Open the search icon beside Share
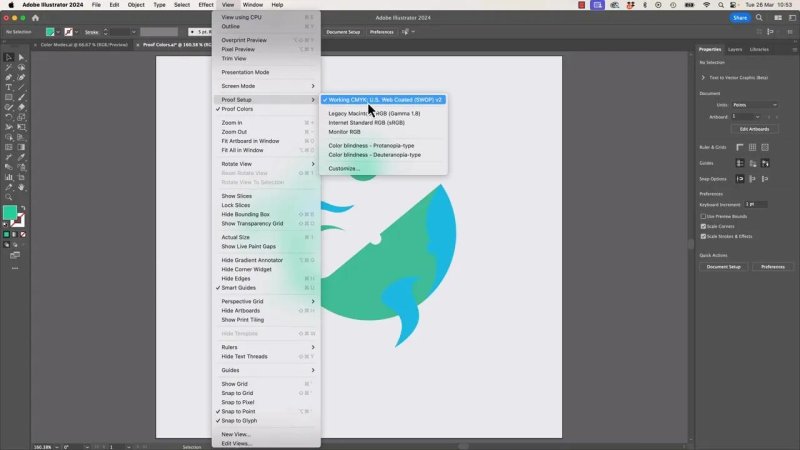The width and height of the screenshot is (800, 450). tap(759, 18)
